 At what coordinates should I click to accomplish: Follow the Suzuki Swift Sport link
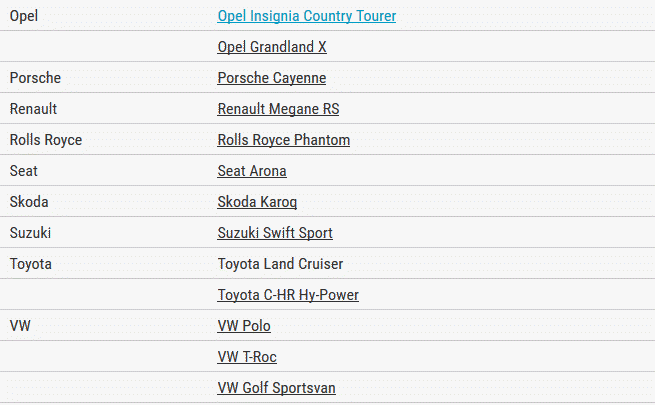[x=275, y=233]
